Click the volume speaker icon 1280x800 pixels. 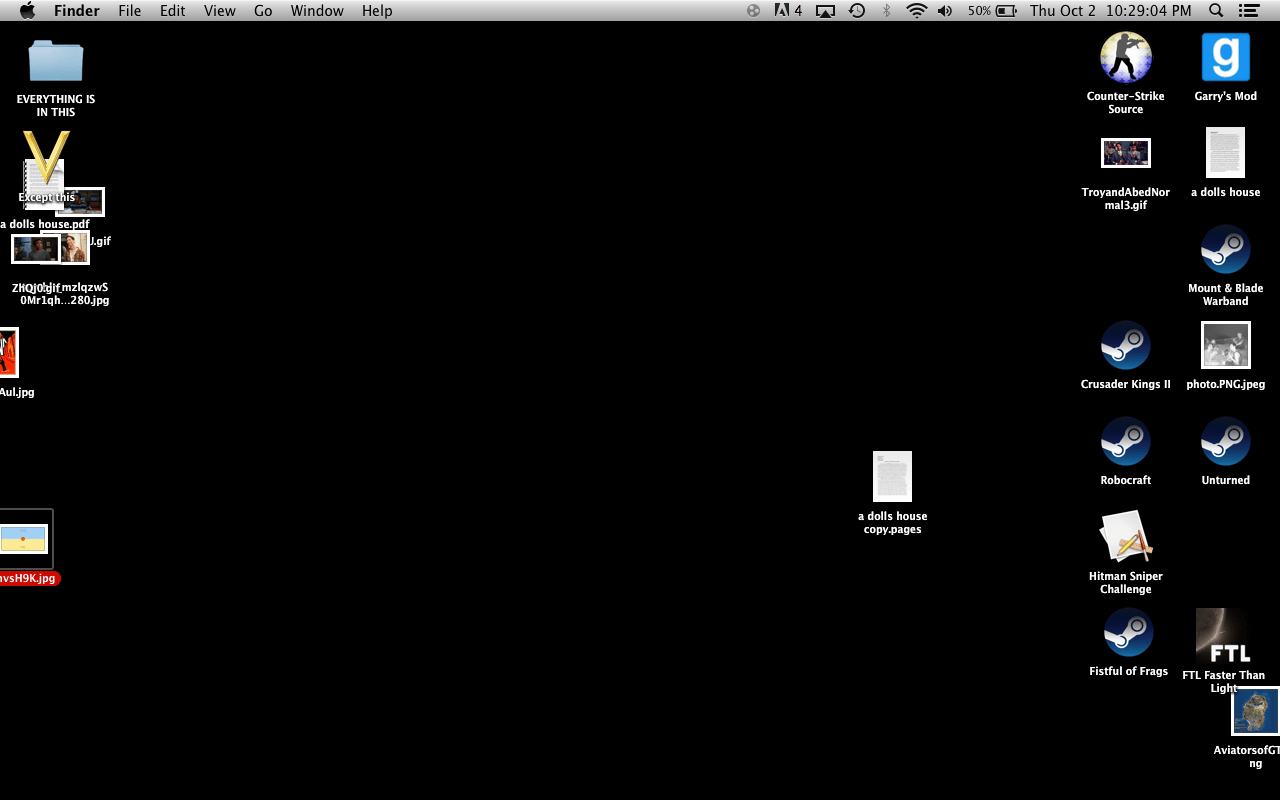pos(945,11)
